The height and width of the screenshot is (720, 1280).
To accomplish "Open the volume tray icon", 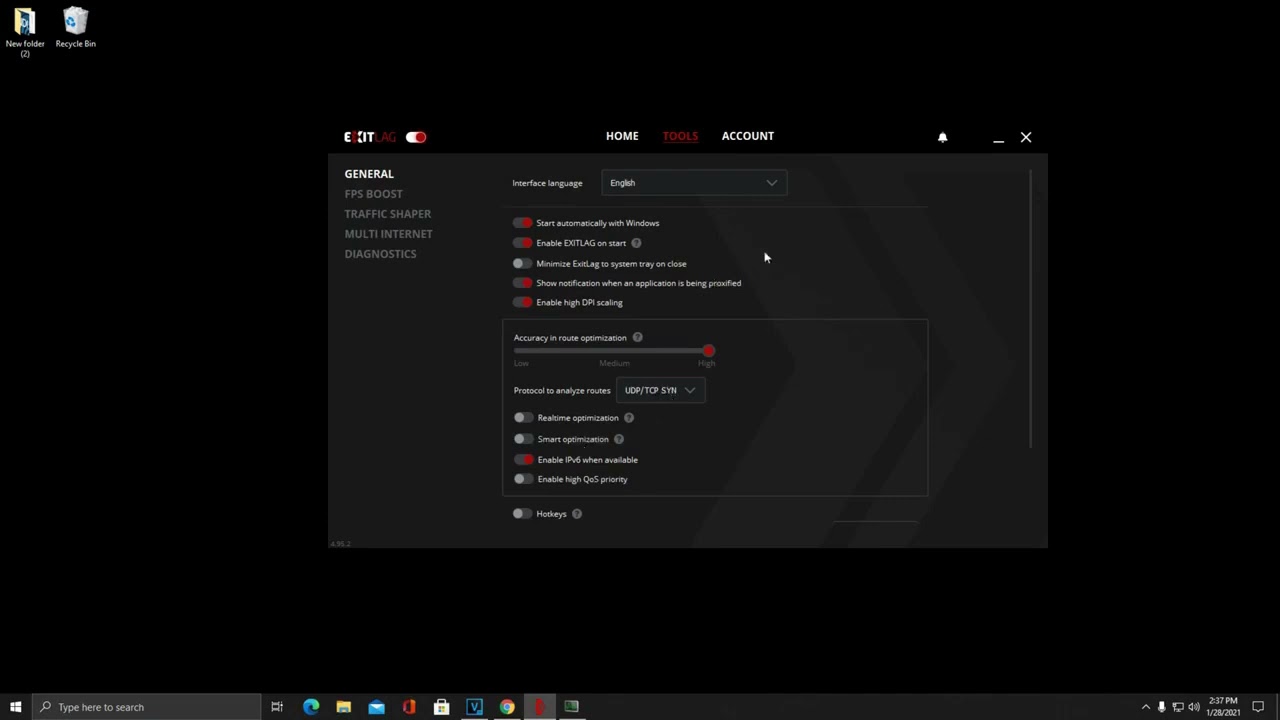I will (1194, 707).
